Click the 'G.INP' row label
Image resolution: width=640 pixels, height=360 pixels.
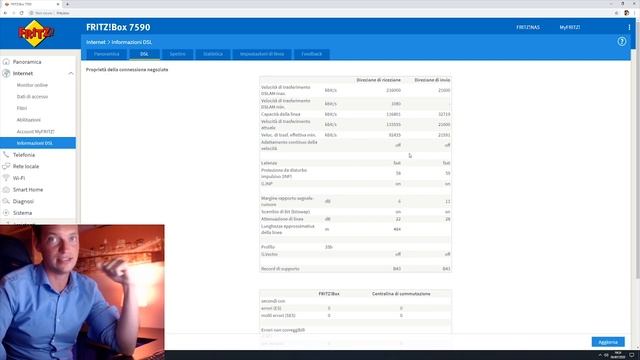[x=267, y=184]
